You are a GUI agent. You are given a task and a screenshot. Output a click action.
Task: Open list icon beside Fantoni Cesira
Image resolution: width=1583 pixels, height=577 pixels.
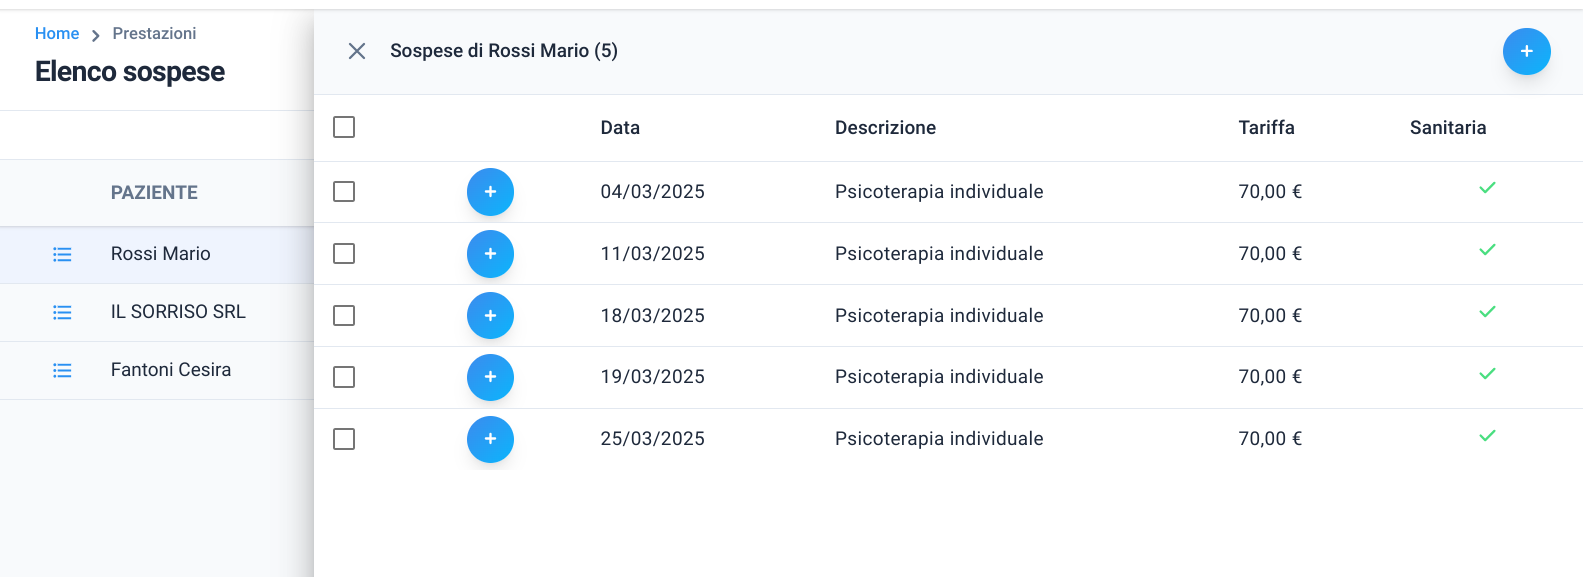point(62,371)
